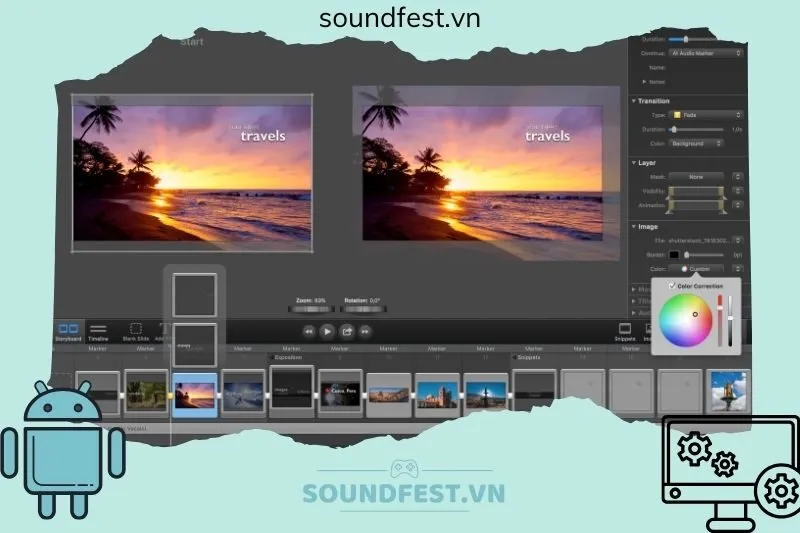Screen dimensions: 800x533
Task: Collapse the Image section
Action: point(634,227)
